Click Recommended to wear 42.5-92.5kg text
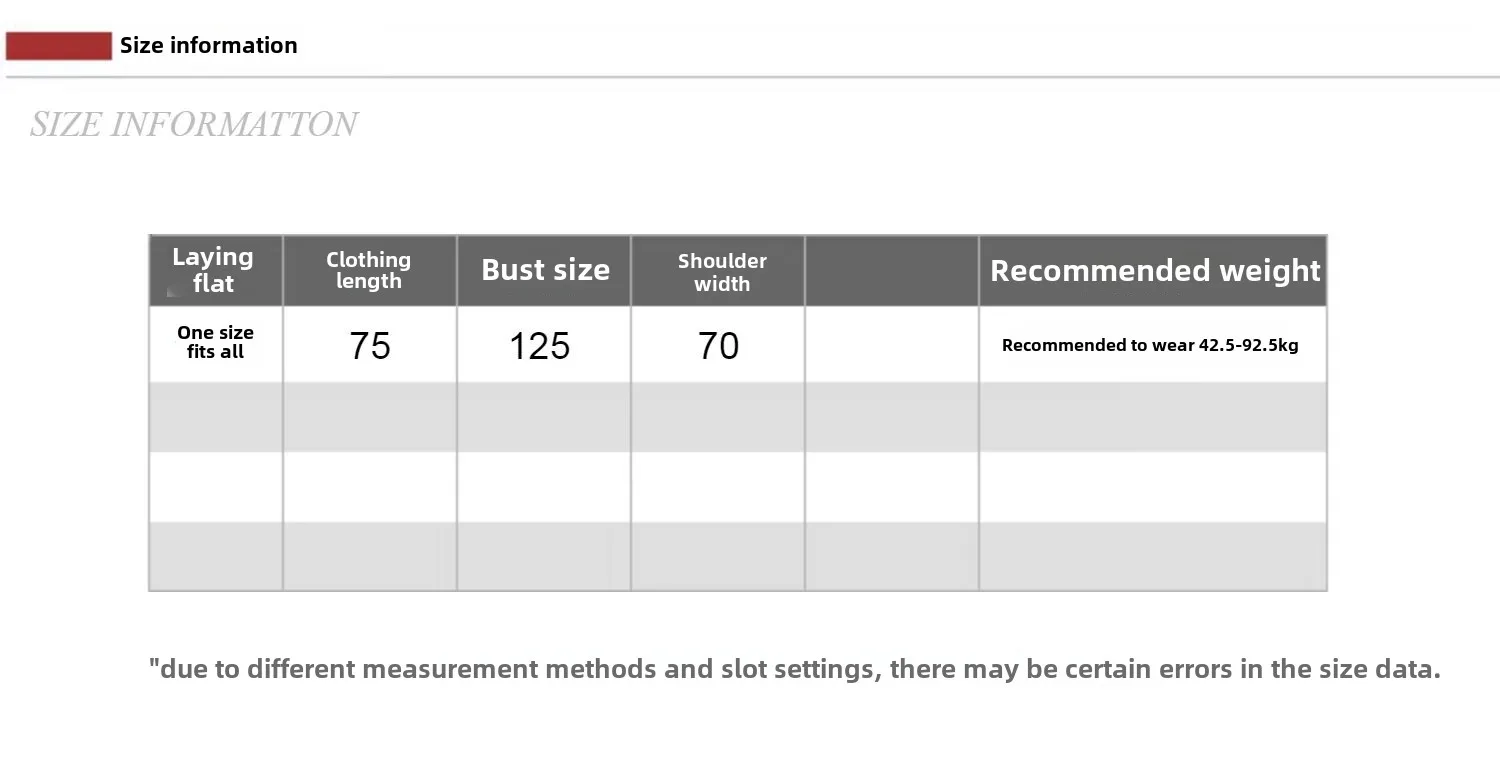This screenshot has width=1500, height=758. pyautogui.click(x=1150, y=345)
